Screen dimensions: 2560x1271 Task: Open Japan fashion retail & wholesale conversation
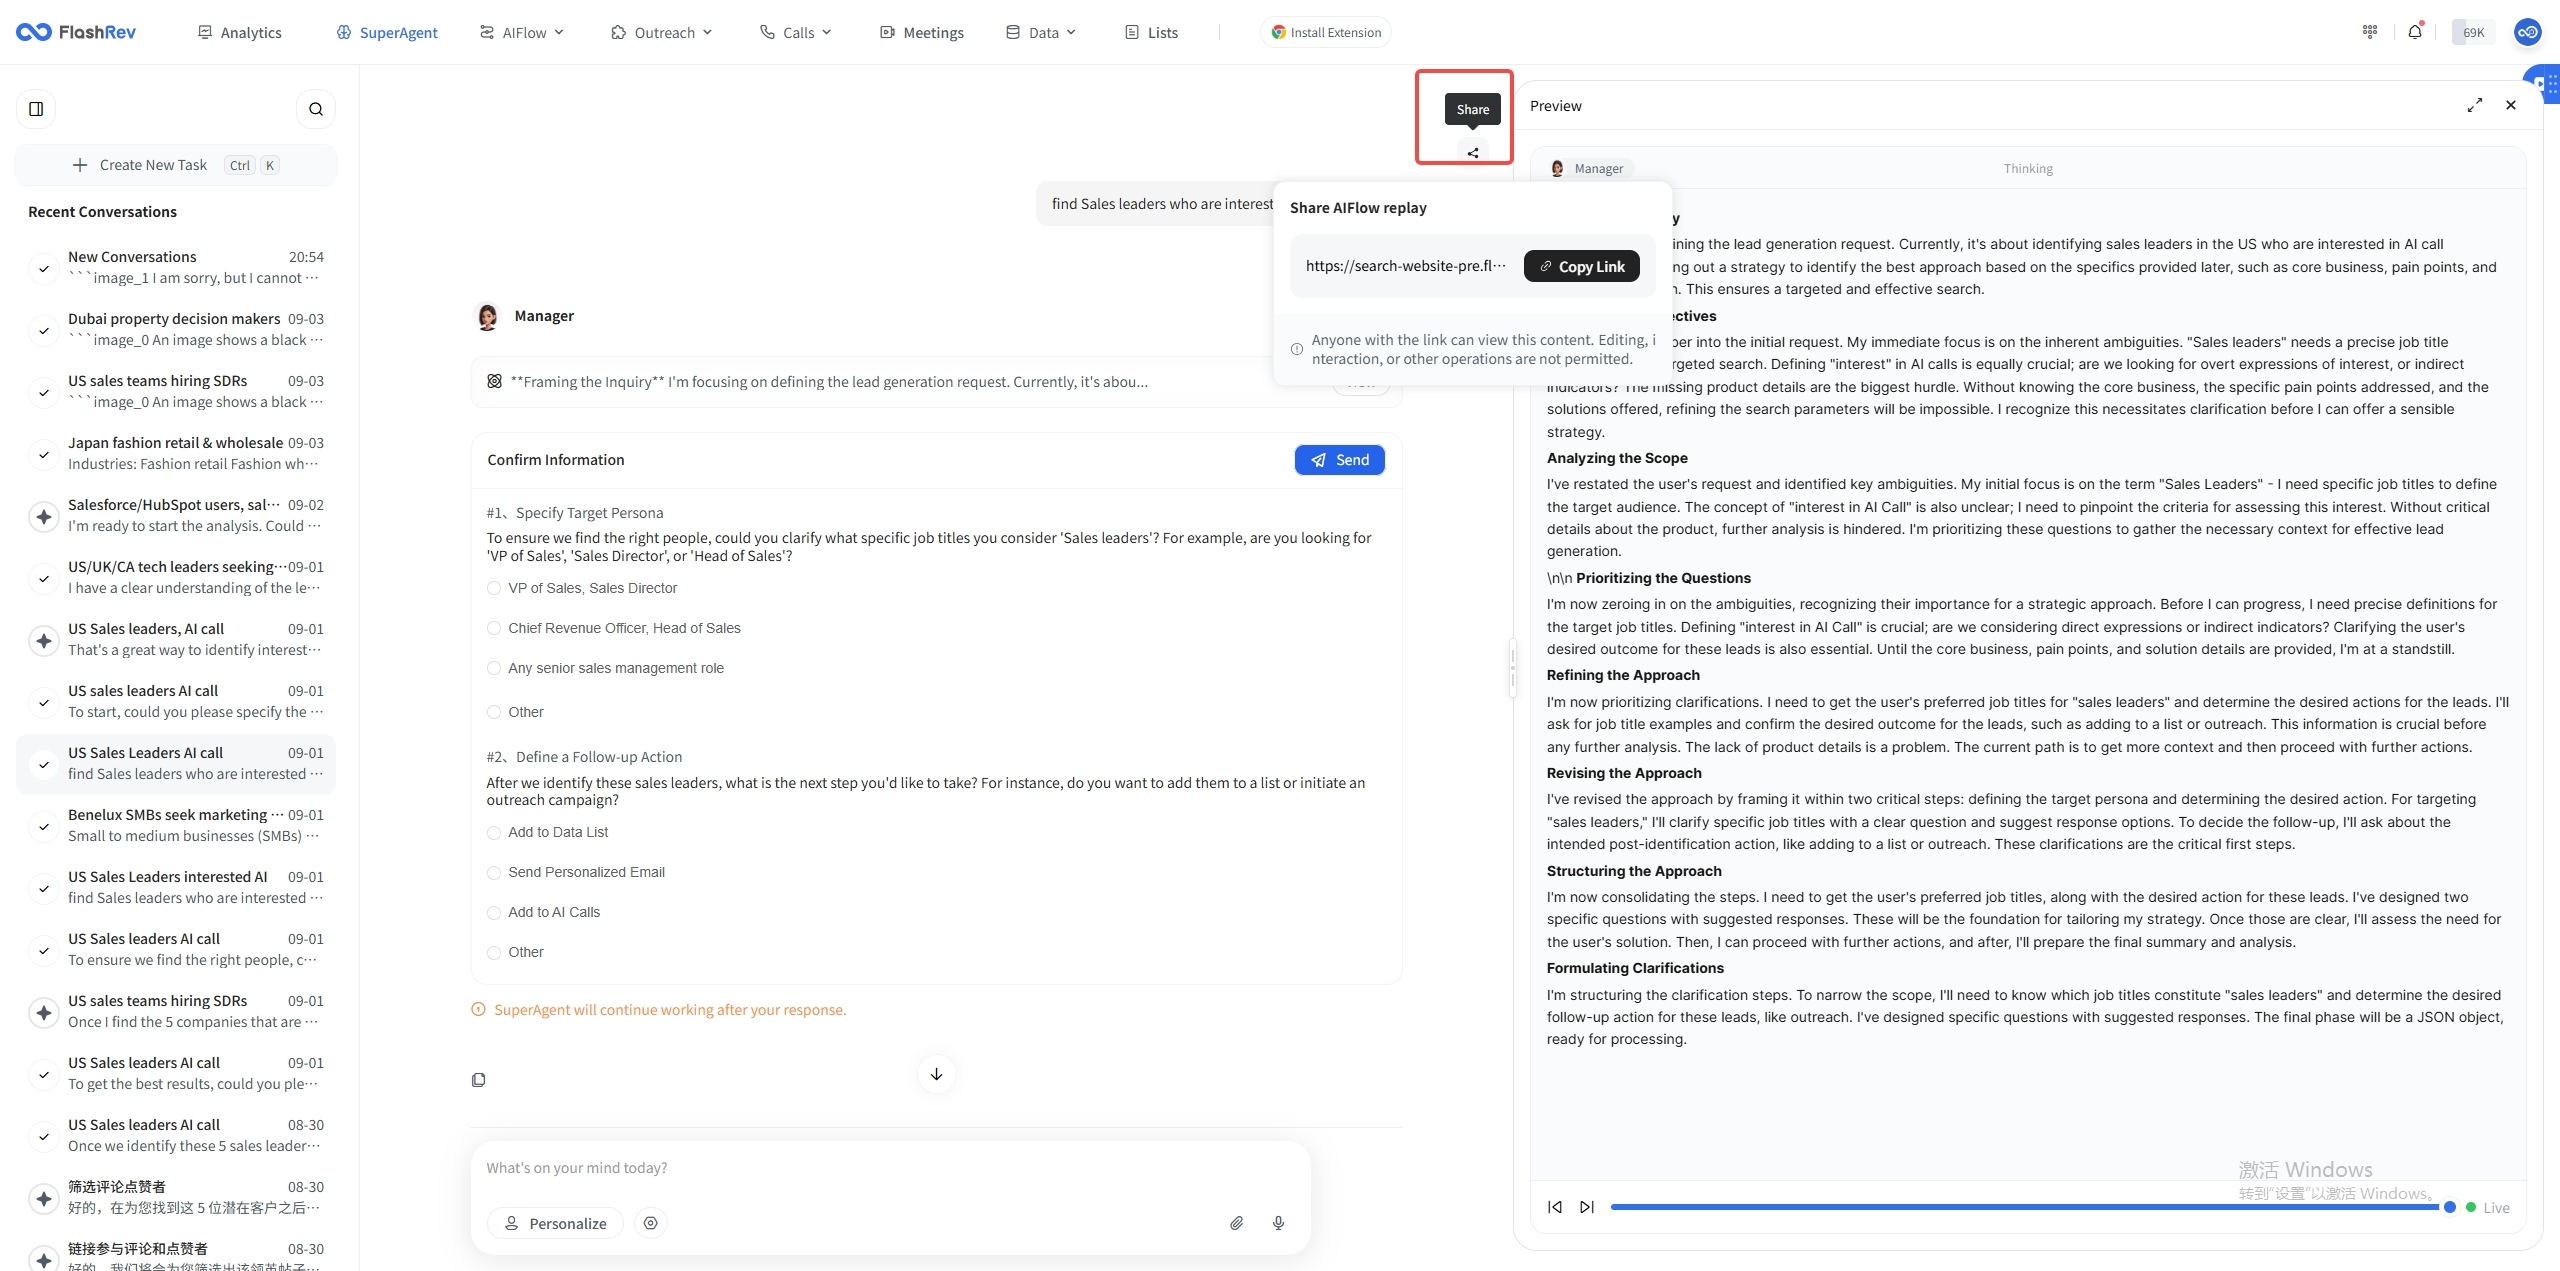[176, 454]
